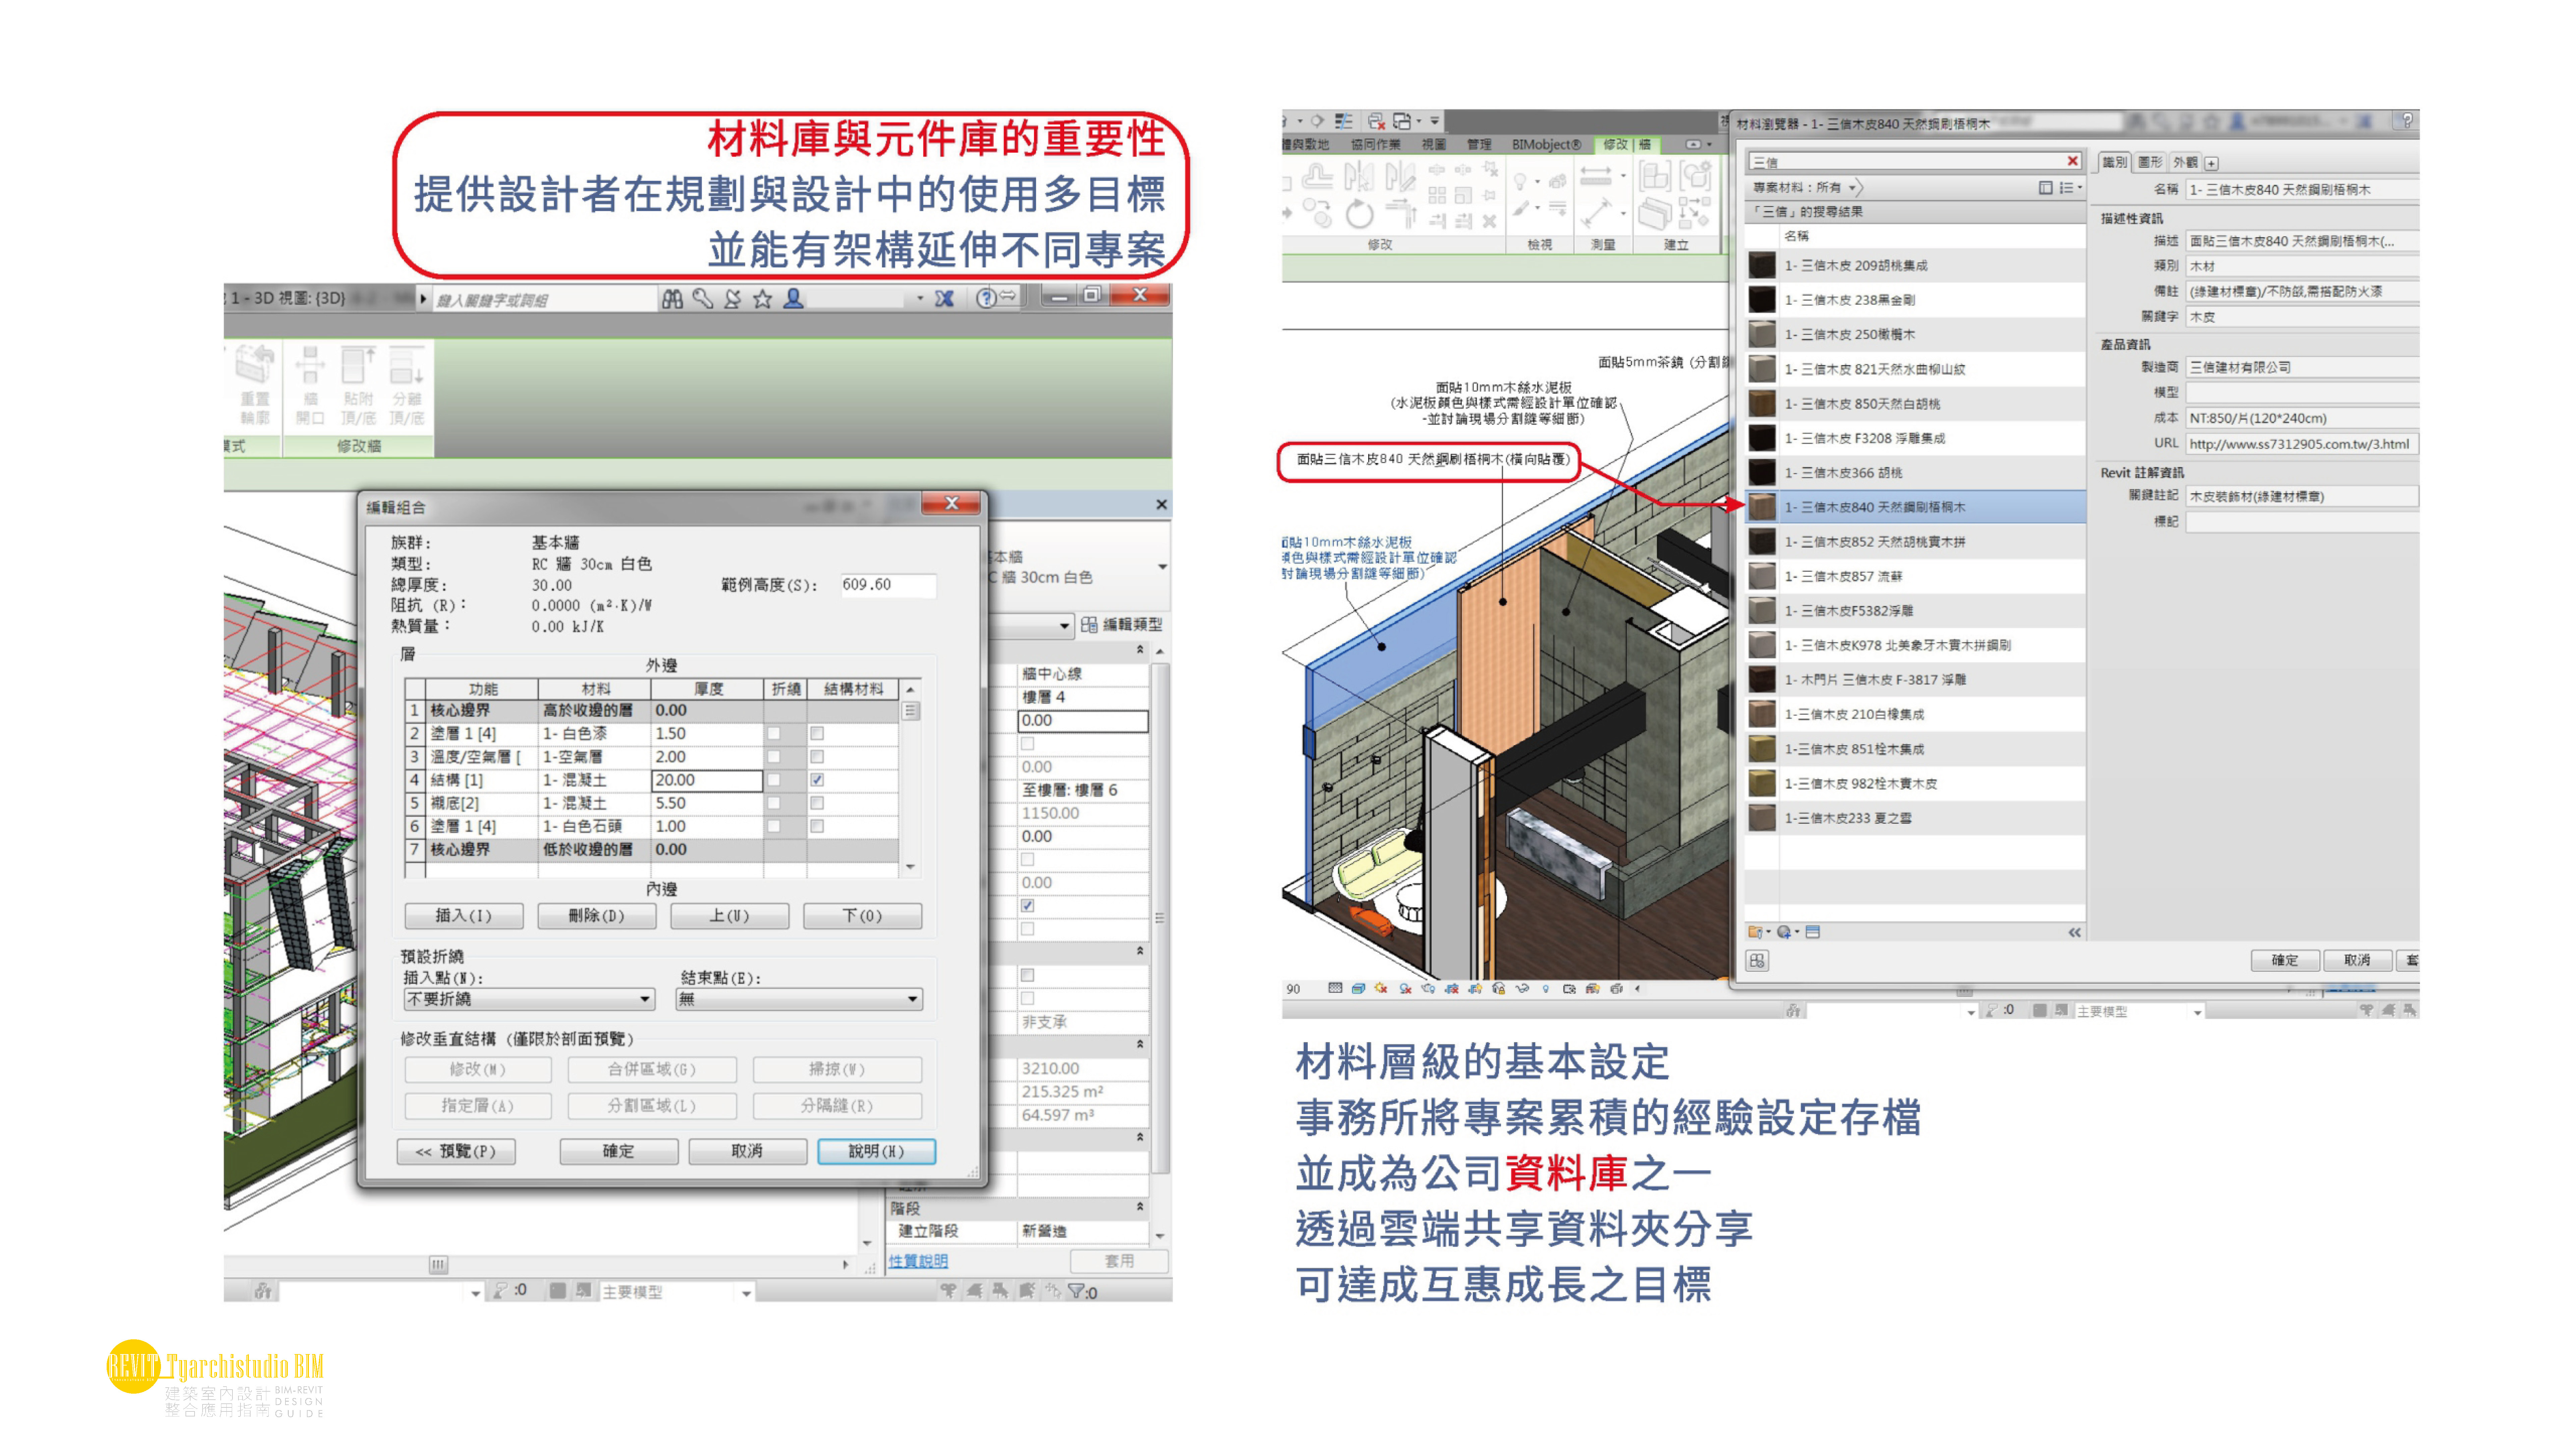Toggle structural material checkbox for 結構 [1] row
This screenshot has width=2576, height=1449.
[817, 780]
